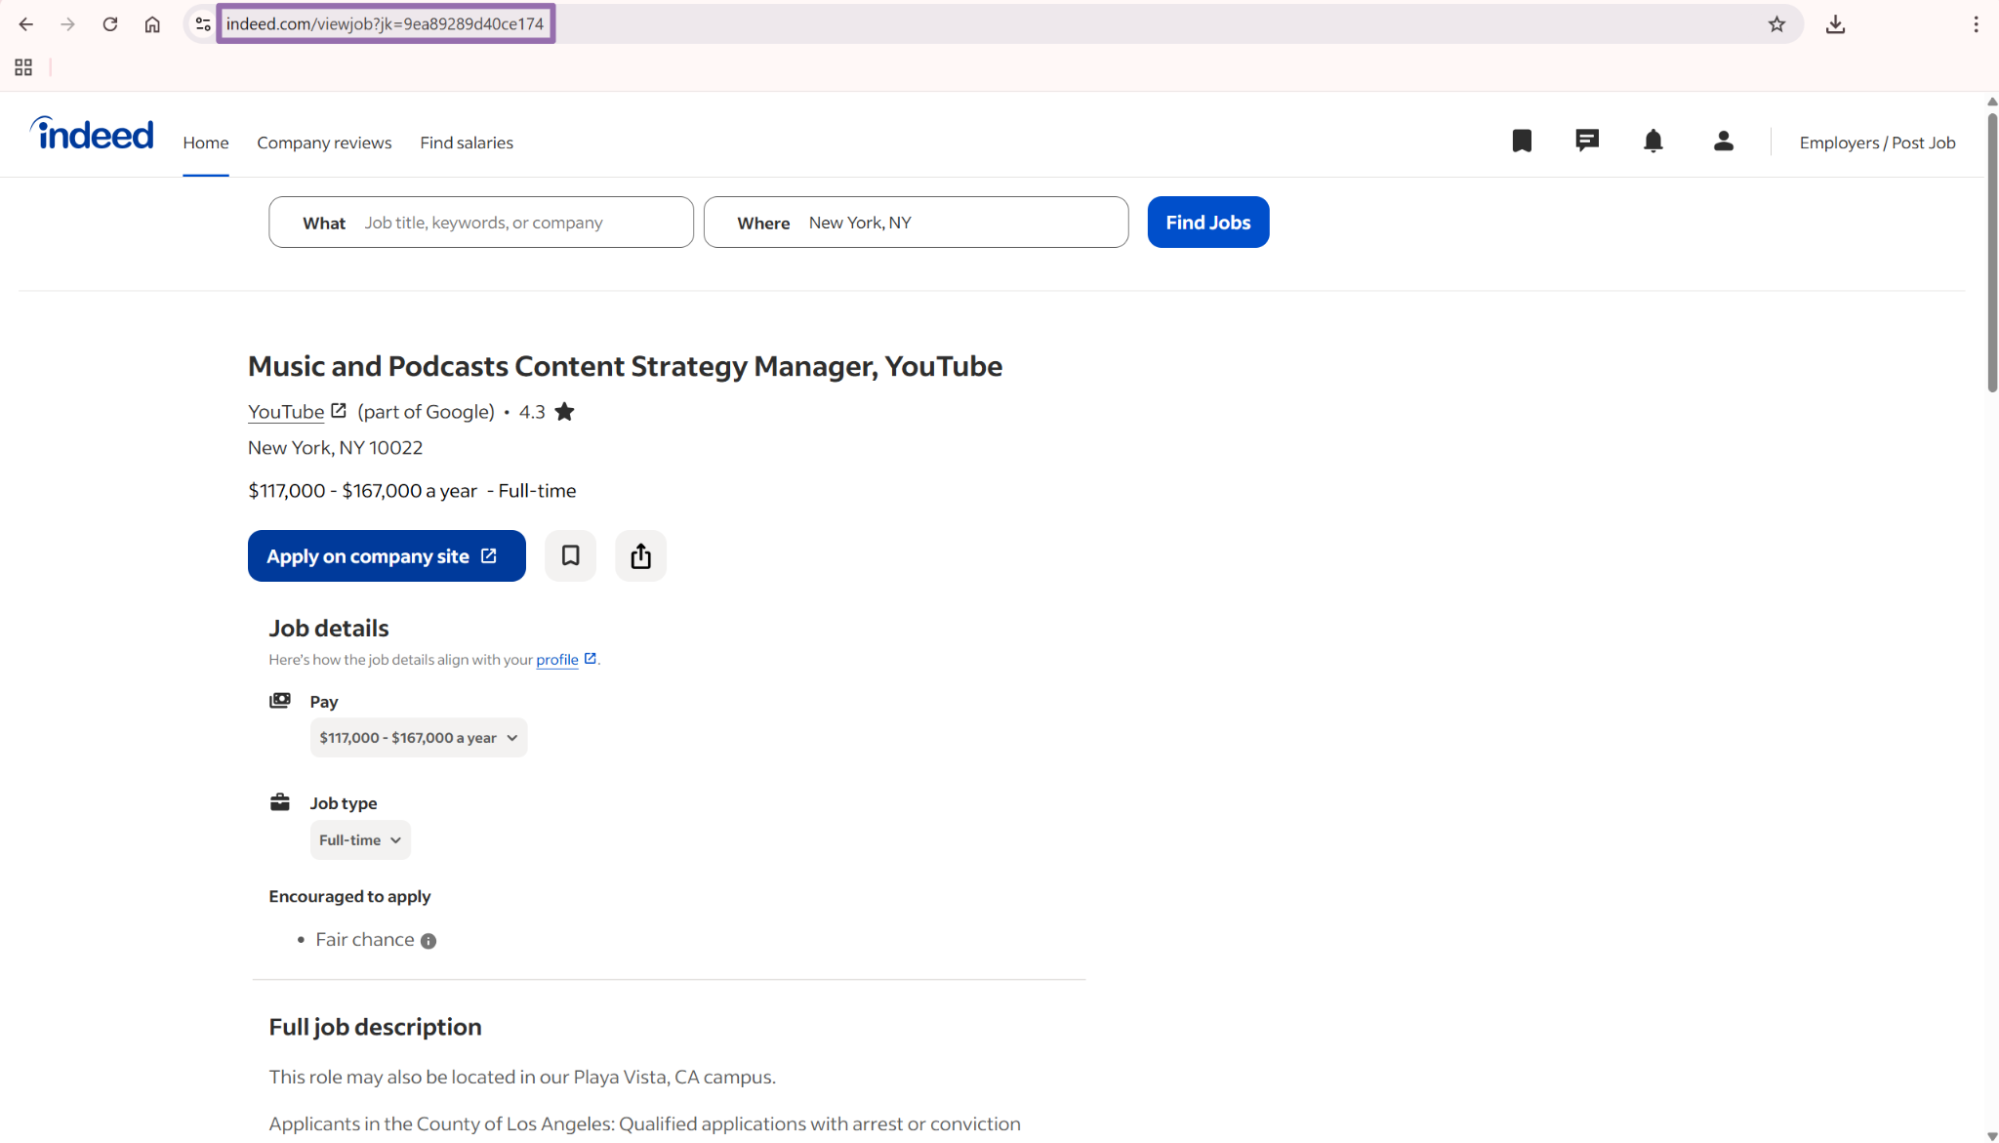Image resolution: width=1999 pixels, height=1143 pixels.
Task: Click external link icon beside YouTube
Action: pyautogui.click(x=339, y=411)
